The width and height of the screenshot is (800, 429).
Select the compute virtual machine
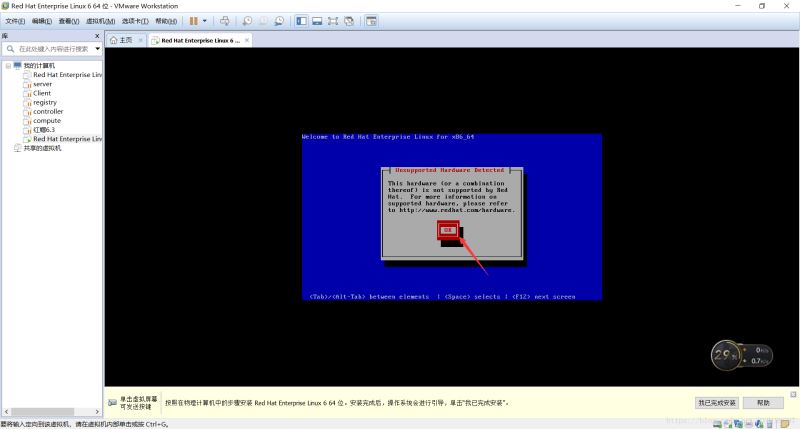(47, 120)
